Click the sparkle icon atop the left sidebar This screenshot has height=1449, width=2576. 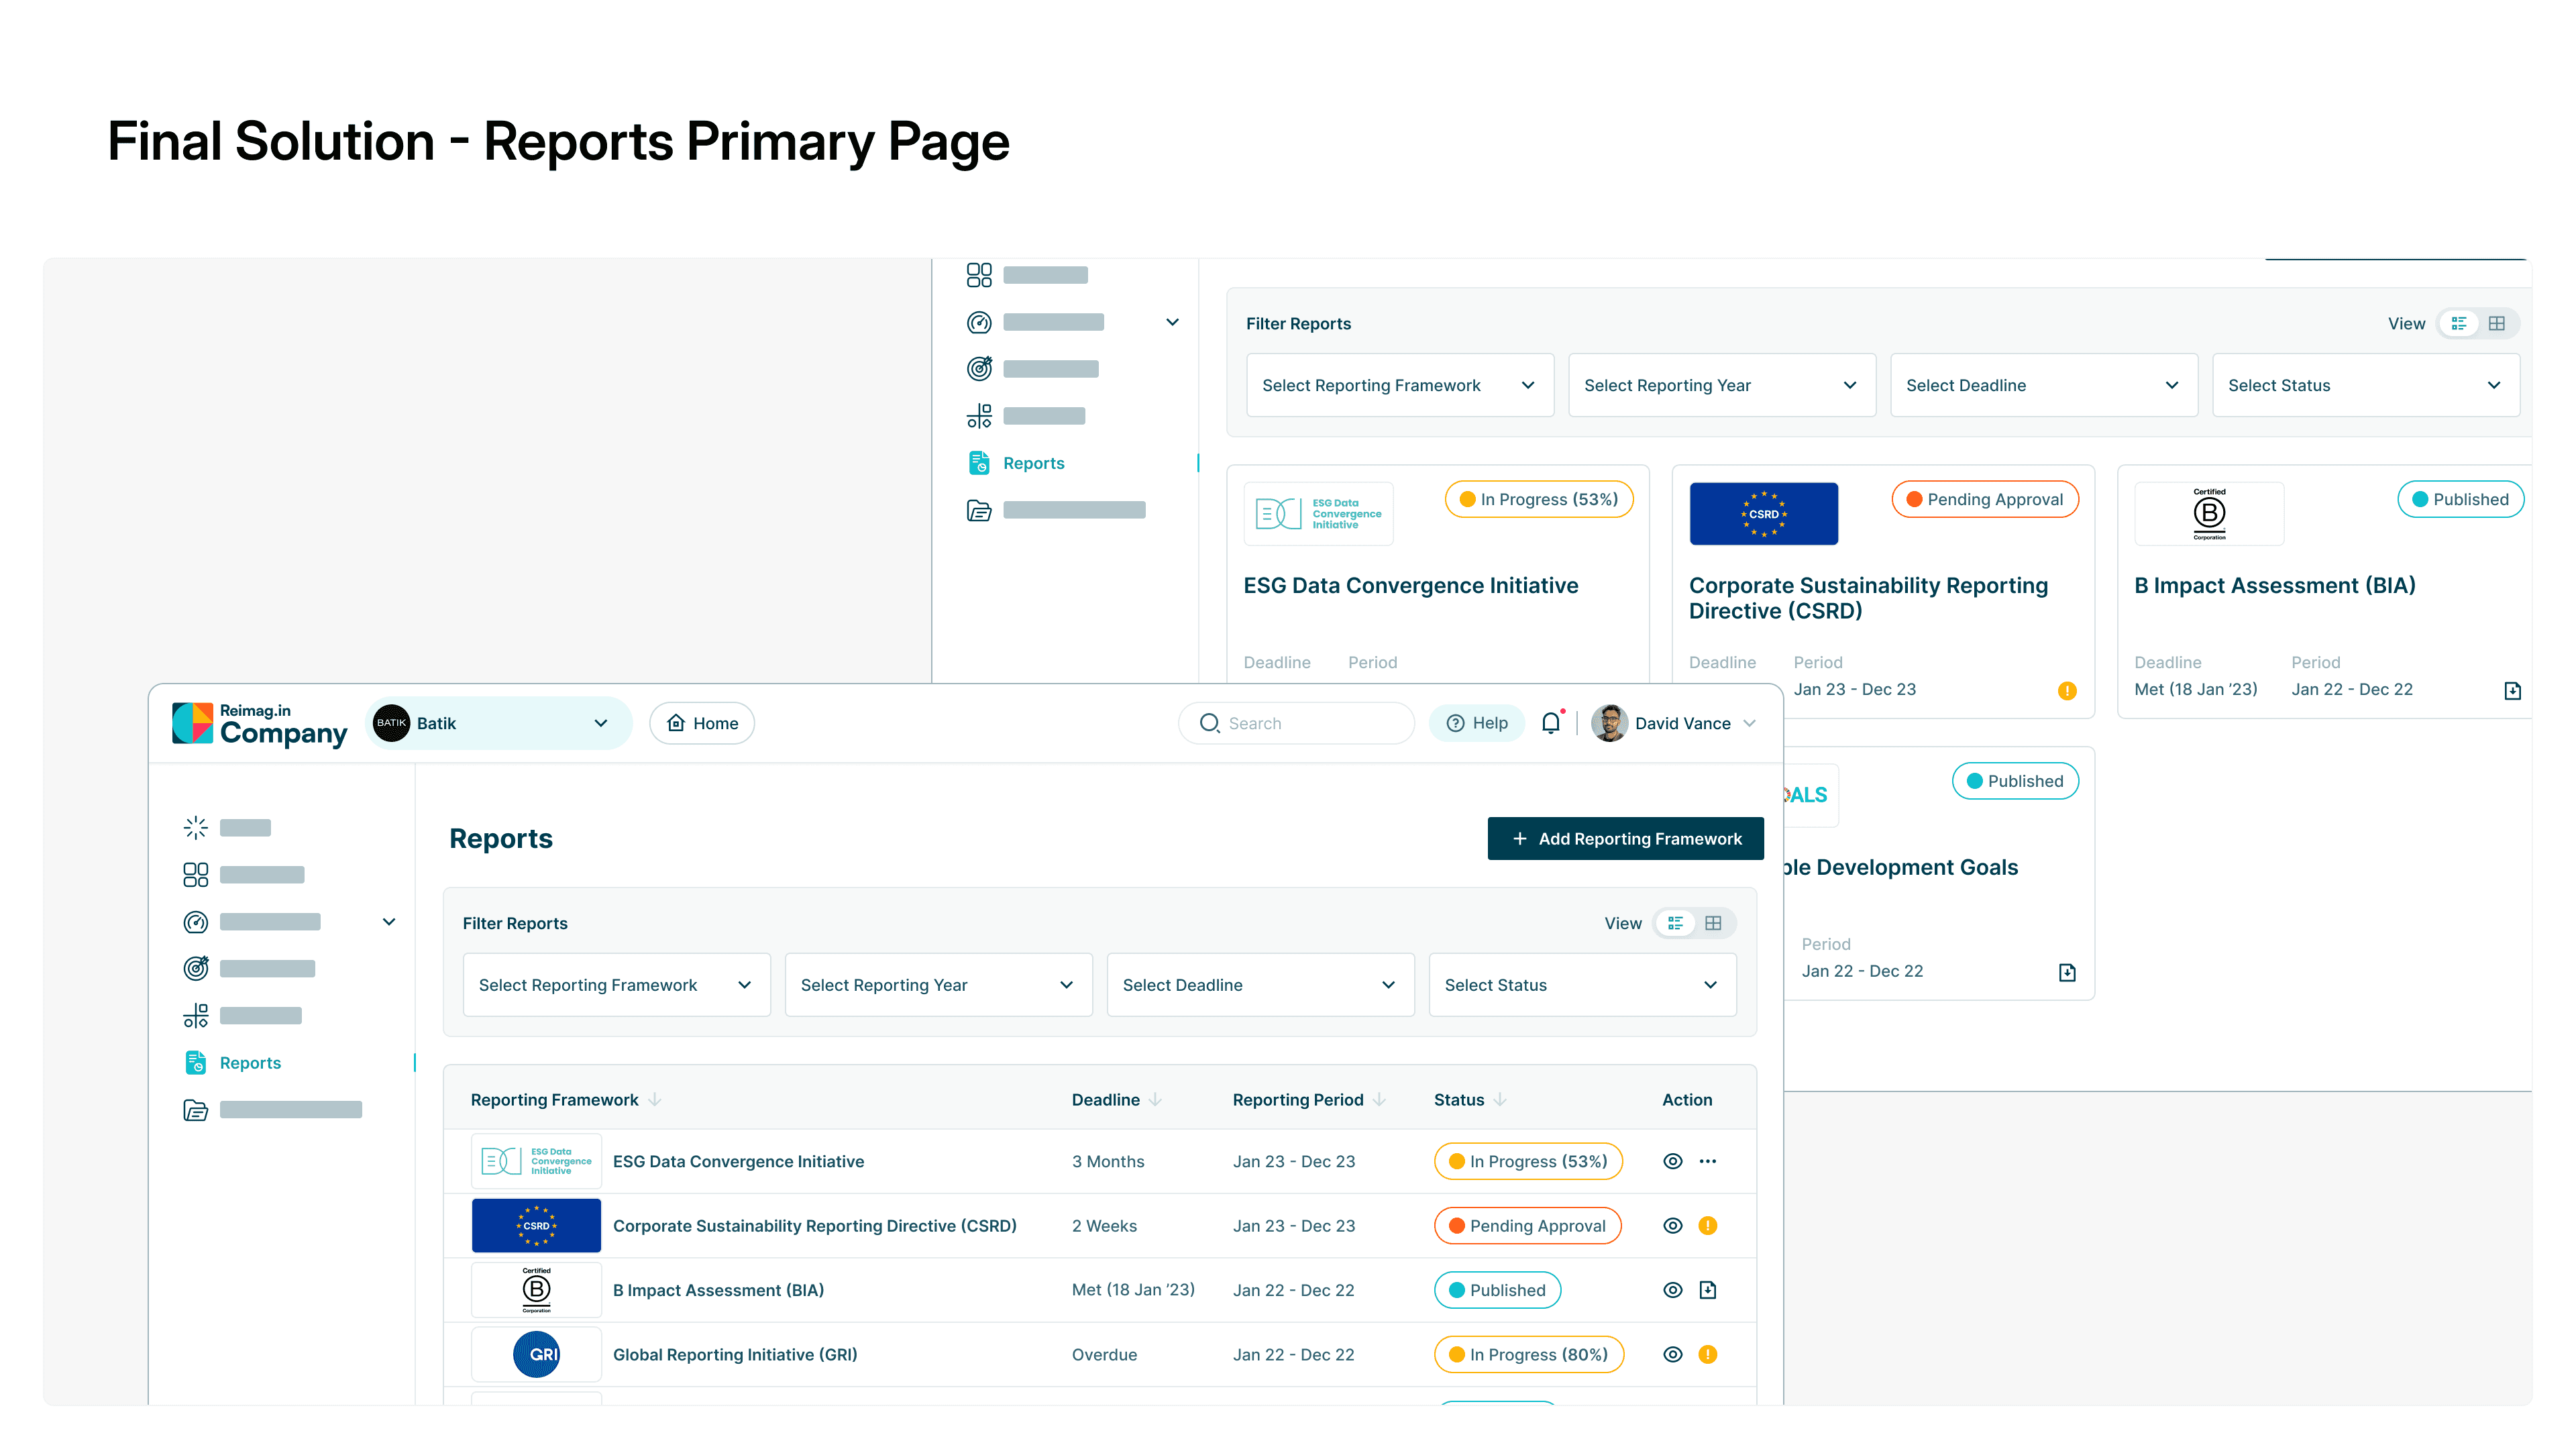(196, 827)
